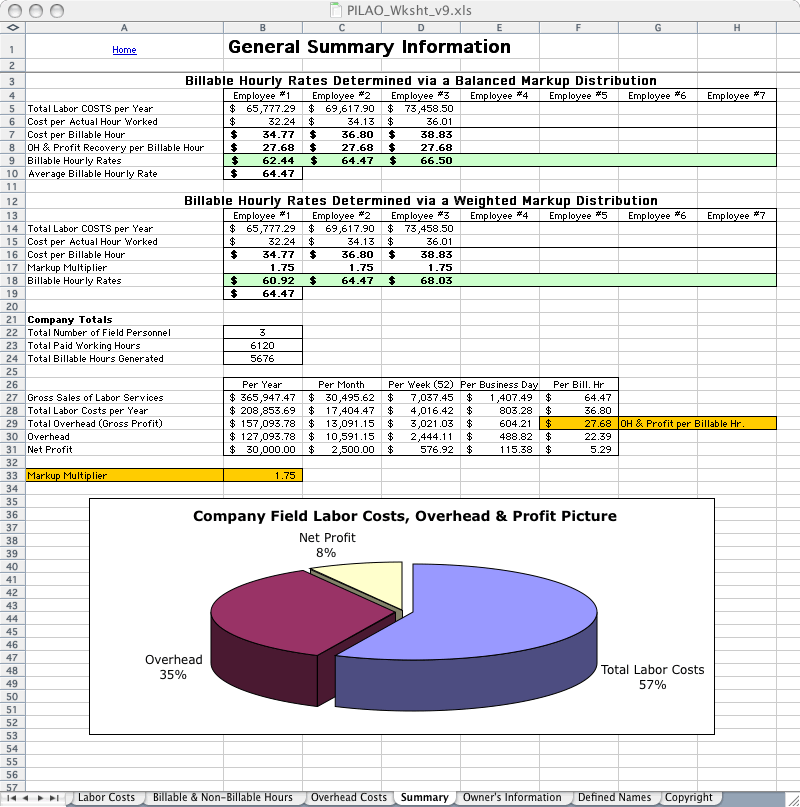Select column D header
800x807 pixels.
(x=421, y=28)
